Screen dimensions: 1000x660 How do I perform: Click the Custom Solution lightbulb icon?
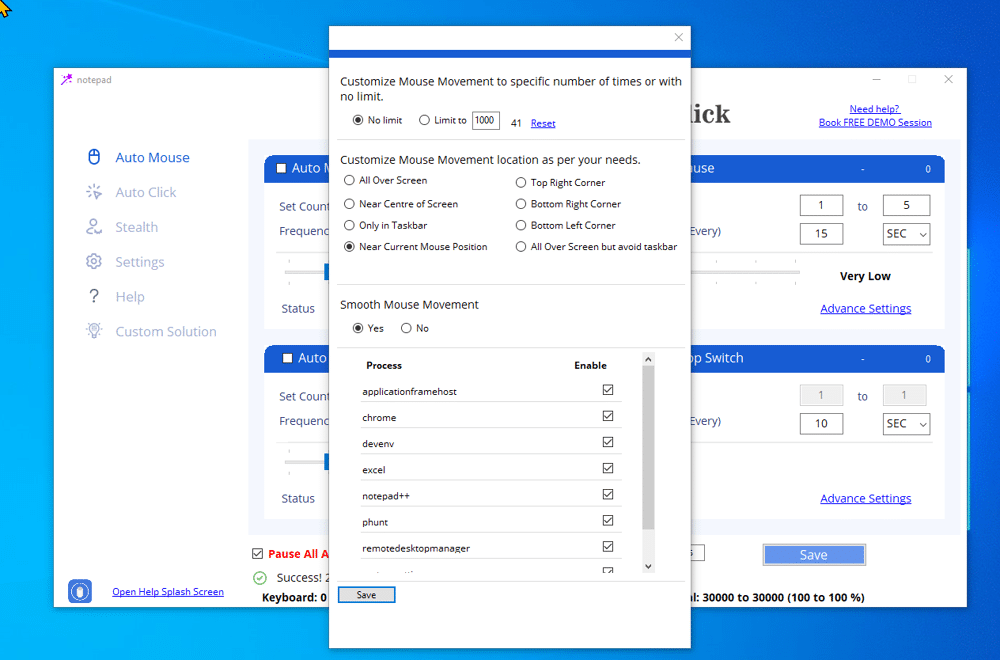pos(95,331)
